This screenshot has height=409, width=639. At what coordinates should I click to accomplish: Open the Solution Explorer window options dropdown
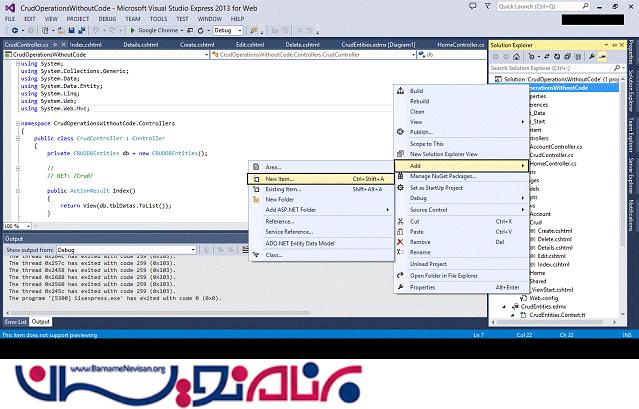(x=606, y=45)
